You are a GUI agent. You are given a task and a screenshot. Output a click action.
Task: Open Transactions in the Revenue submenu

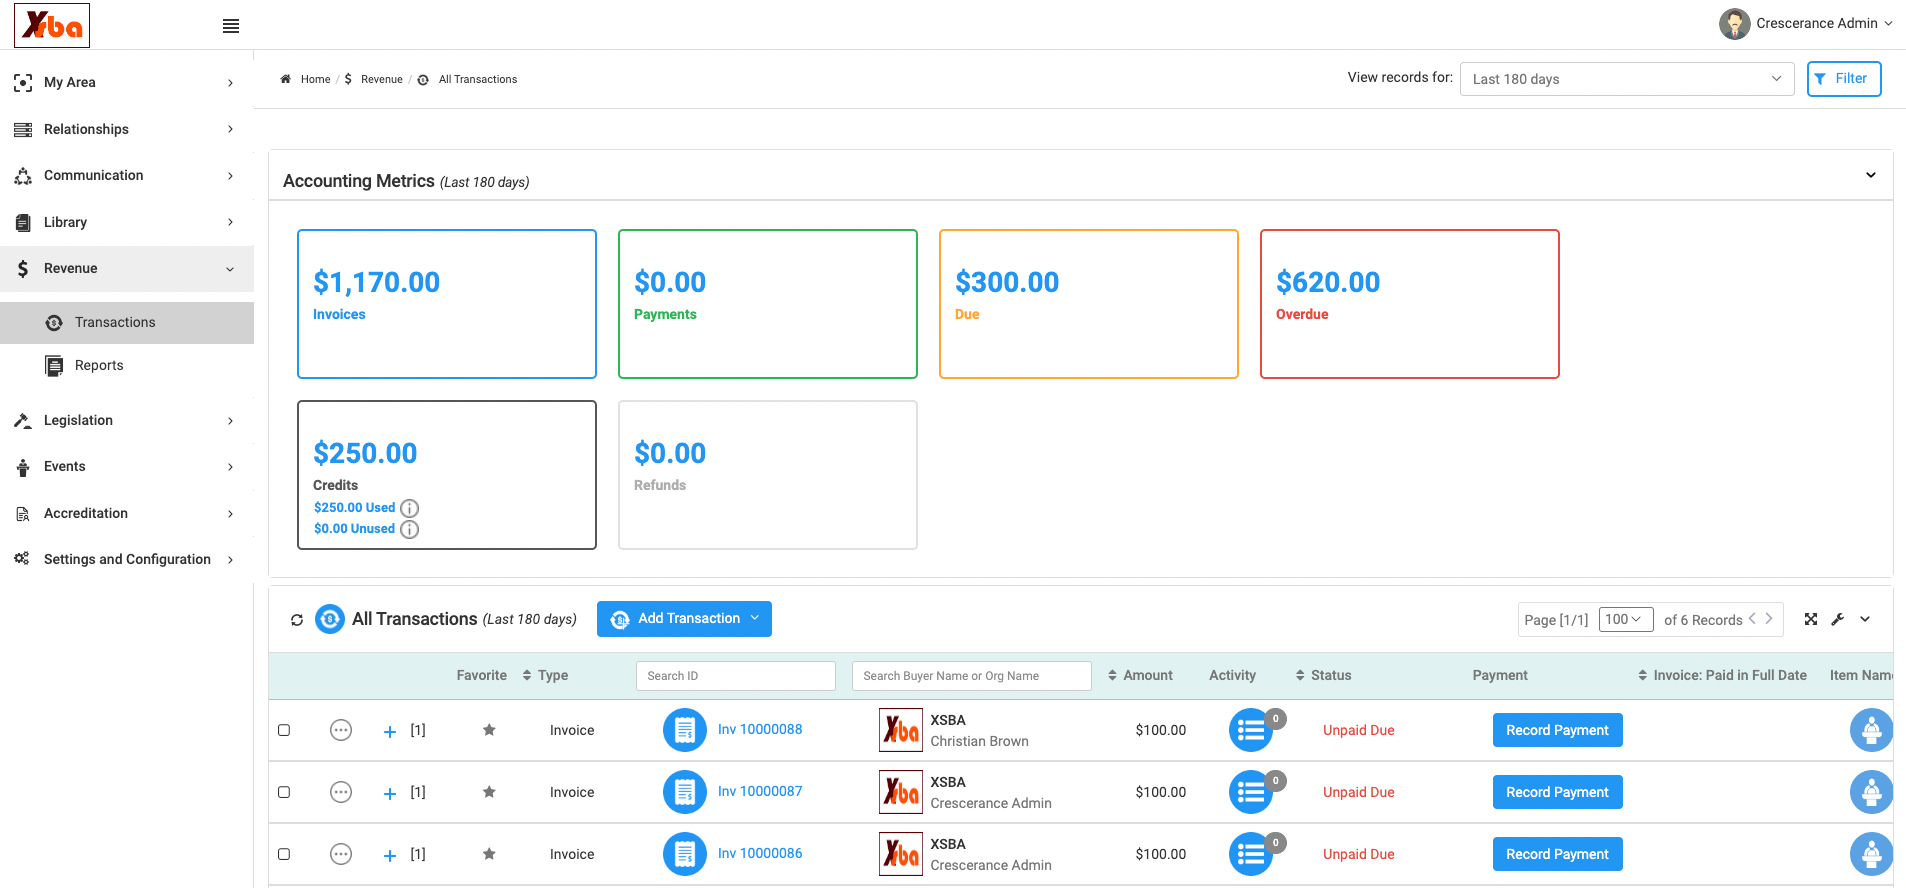[x=127, y=322]
